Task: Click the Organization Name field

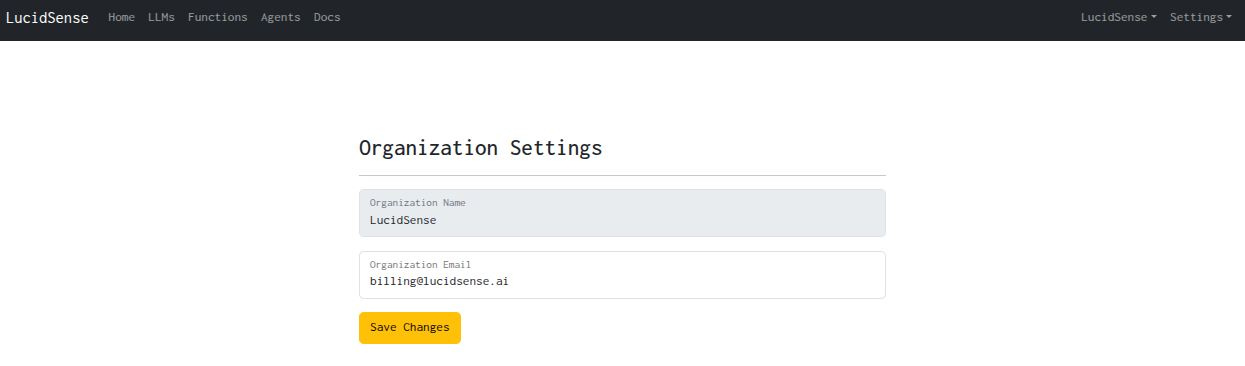Action: [x=622, y=213]
